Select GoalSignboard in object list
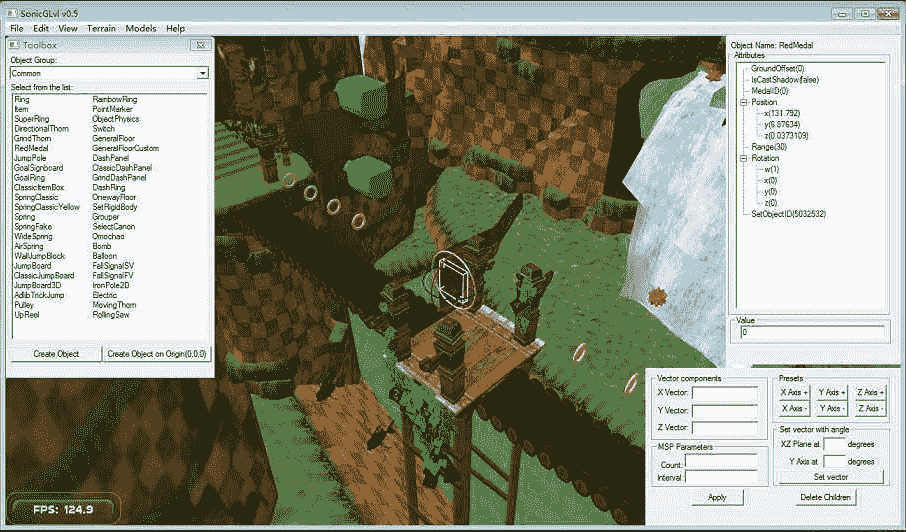Viewport: 906px width, 532px height. pos(39,168)
